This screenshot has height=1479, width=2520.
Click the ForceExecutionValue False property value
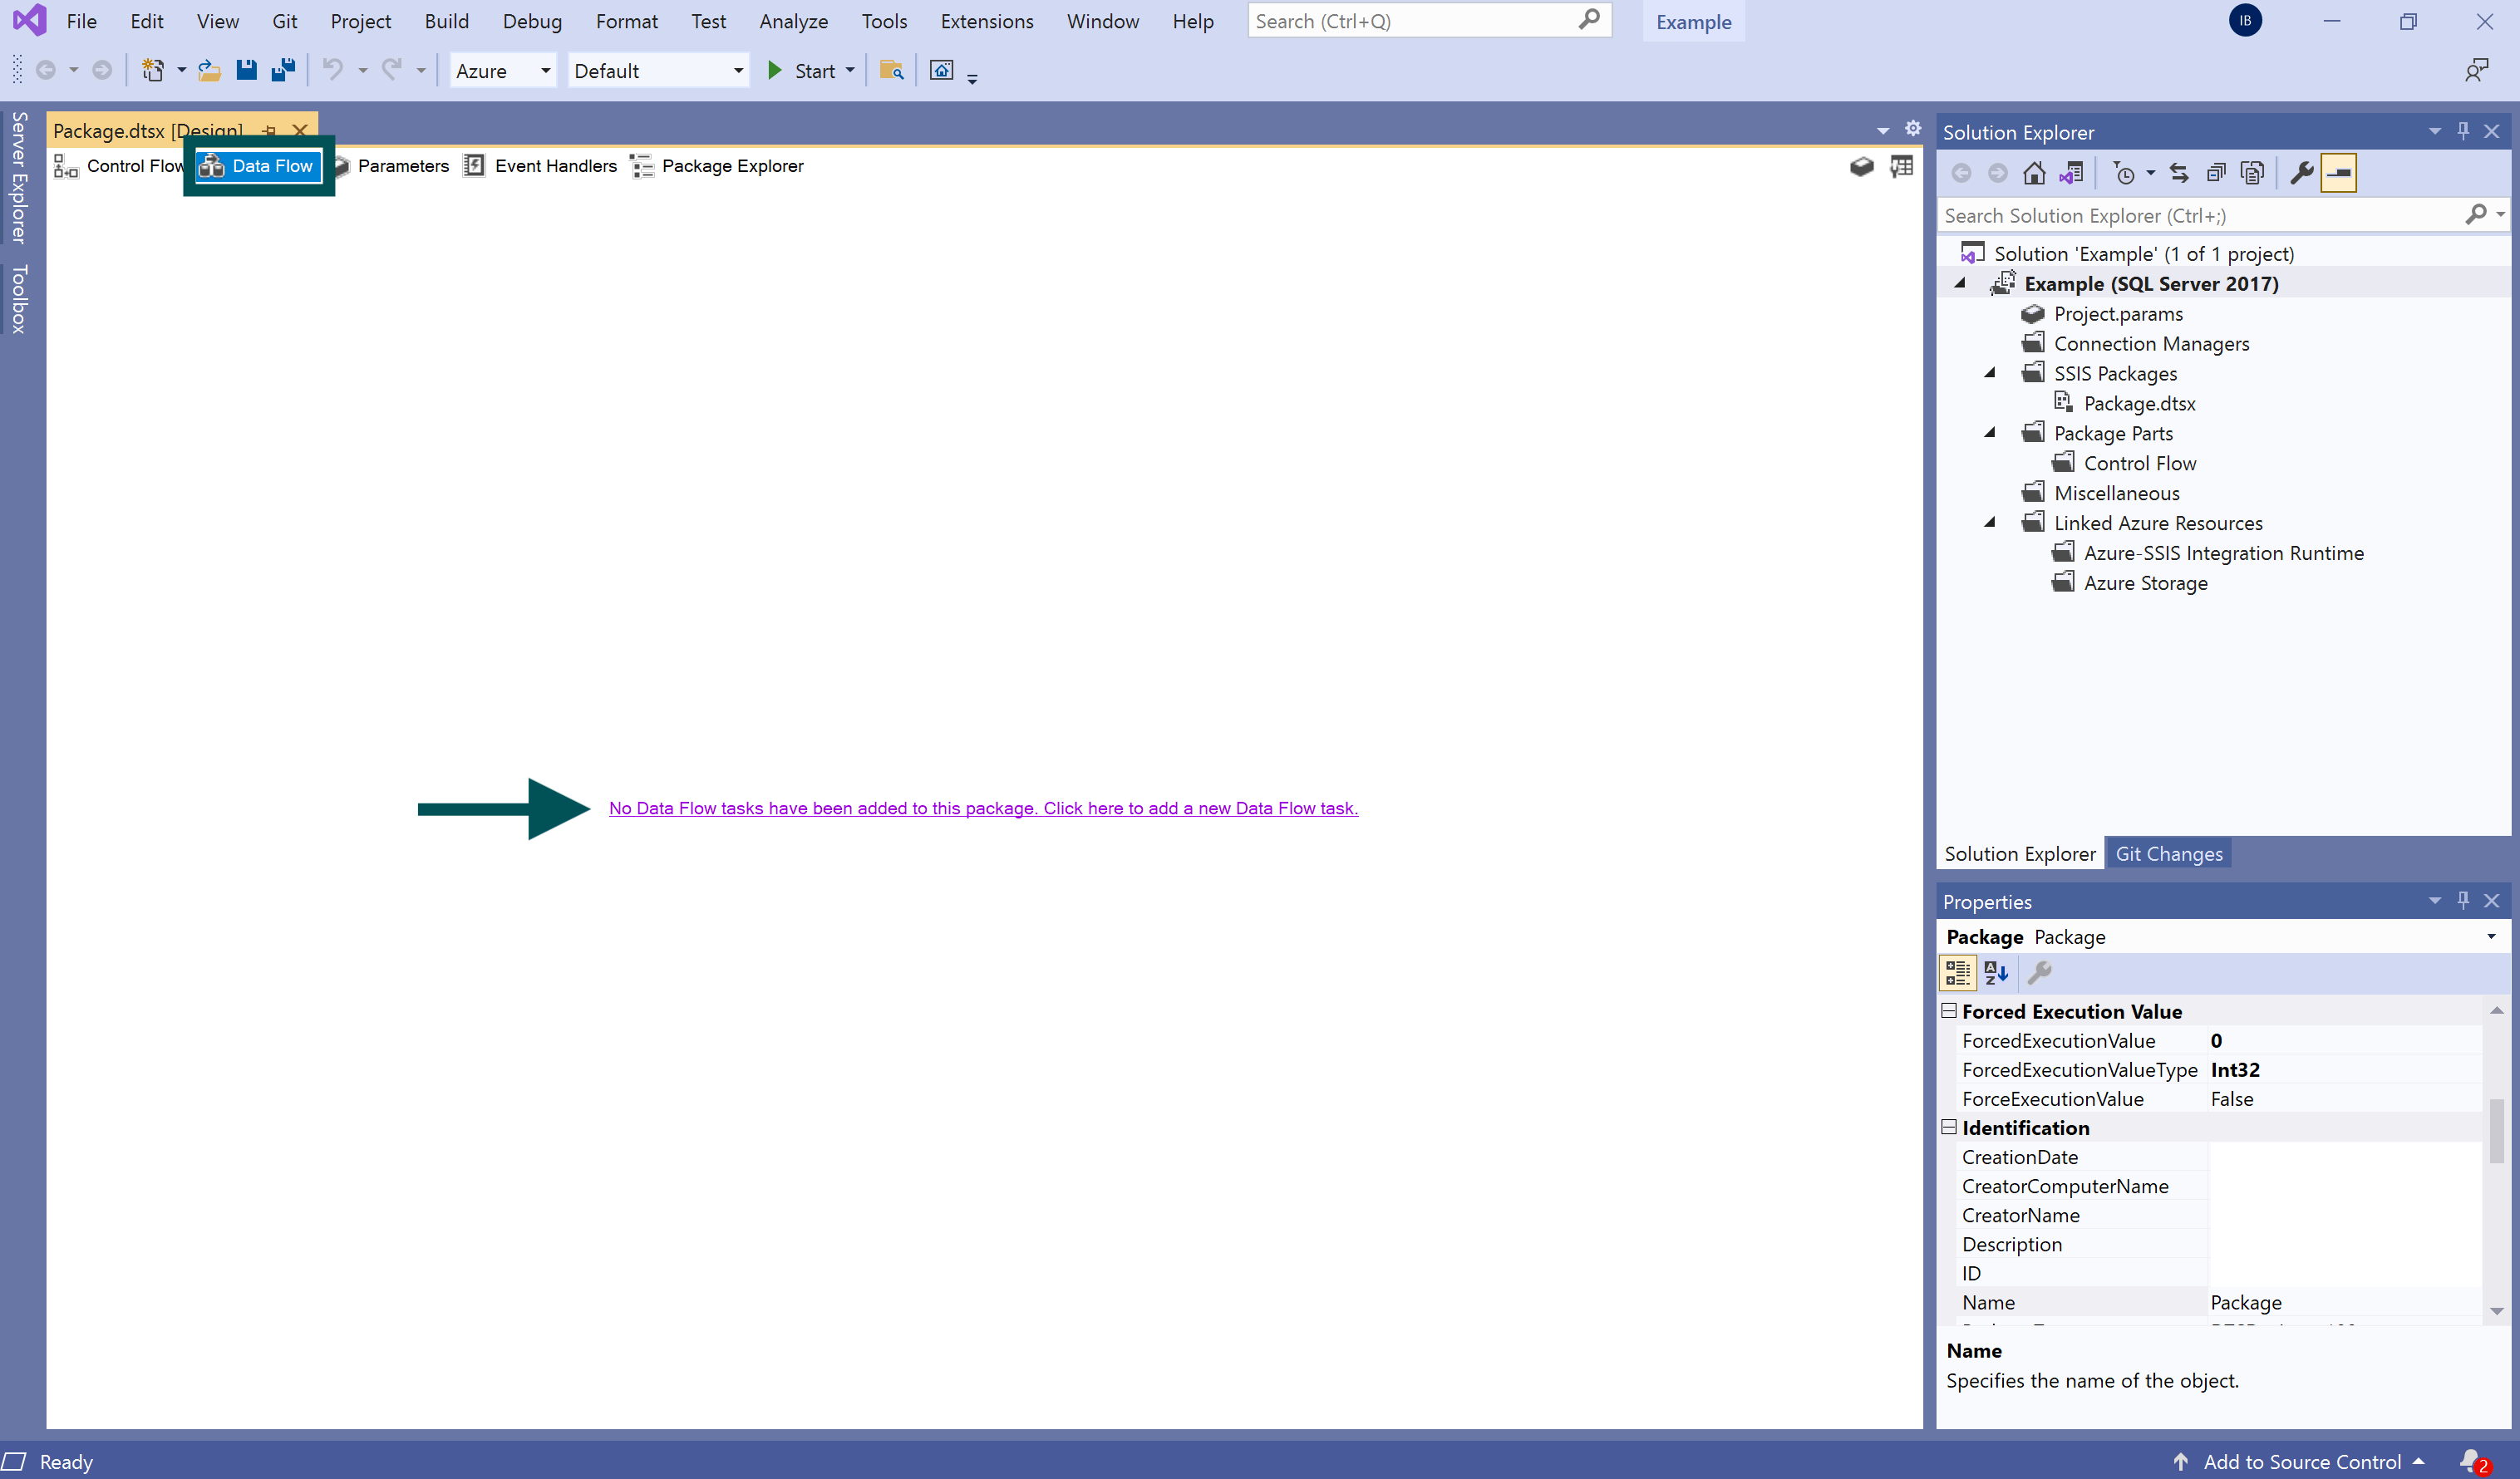pos(2345,1098)
